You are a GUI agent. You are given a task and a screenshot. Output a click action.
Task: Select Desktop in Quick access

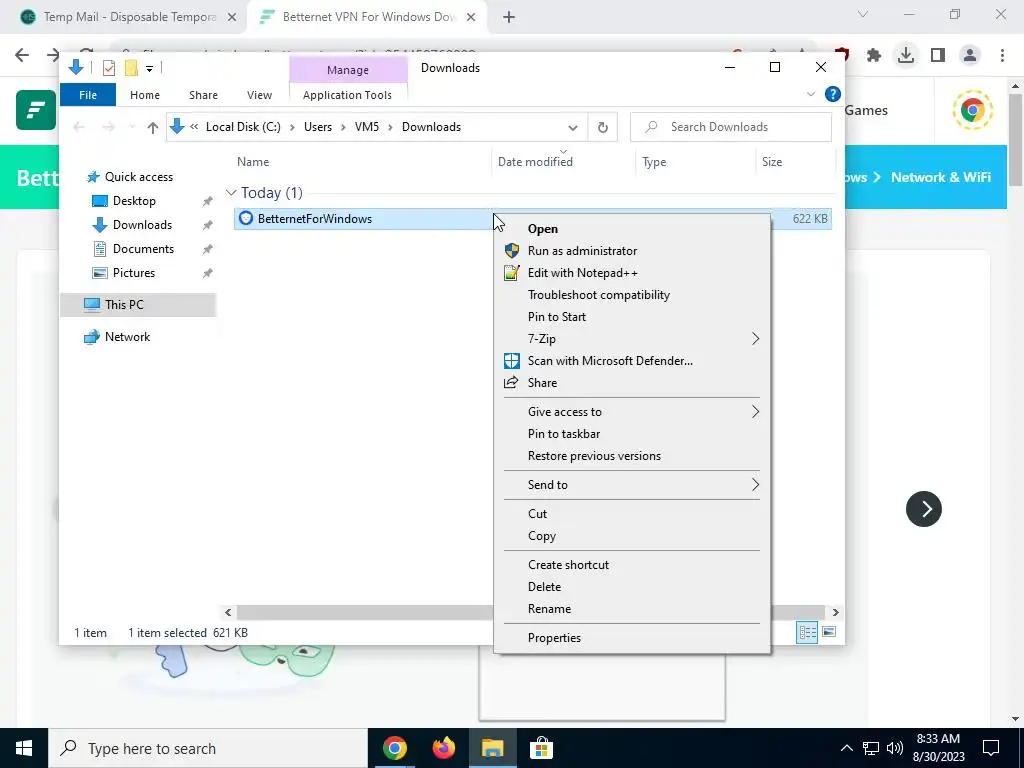point(134,201)
